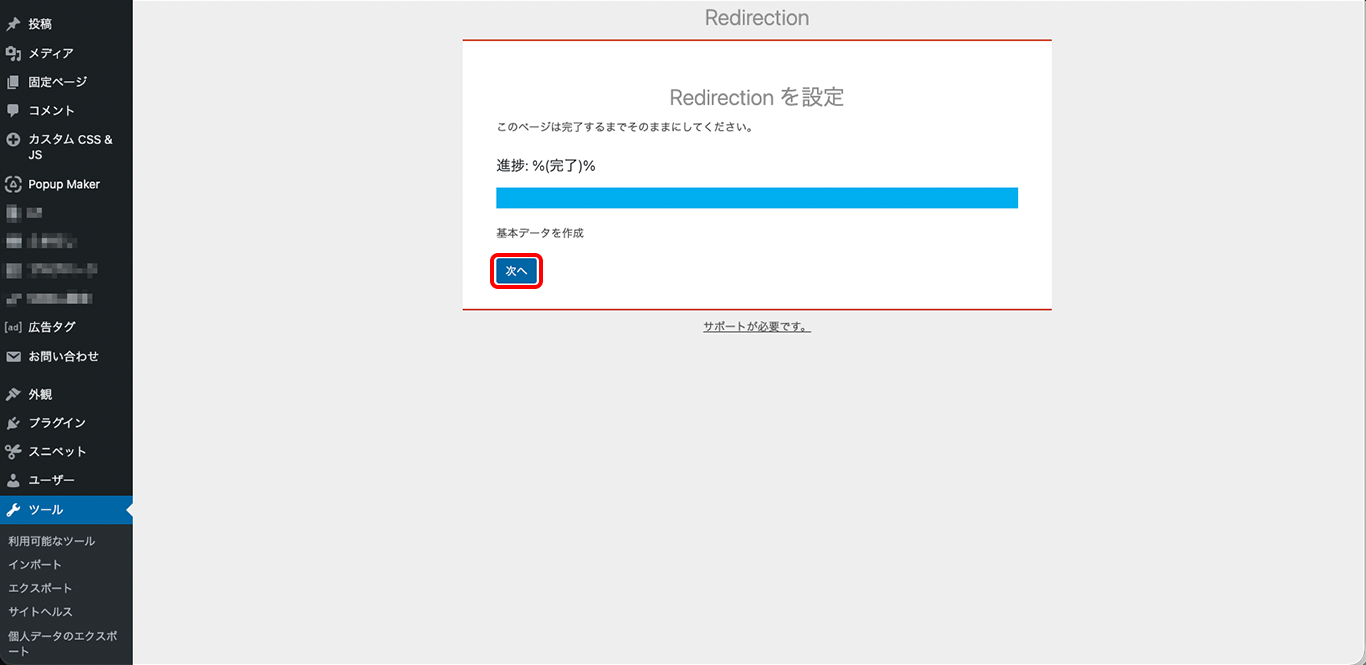Screen dimensions: 1366x665
Task: Click the envelope icon beside お問い合わせ
Action: click(x=13, y=356)
